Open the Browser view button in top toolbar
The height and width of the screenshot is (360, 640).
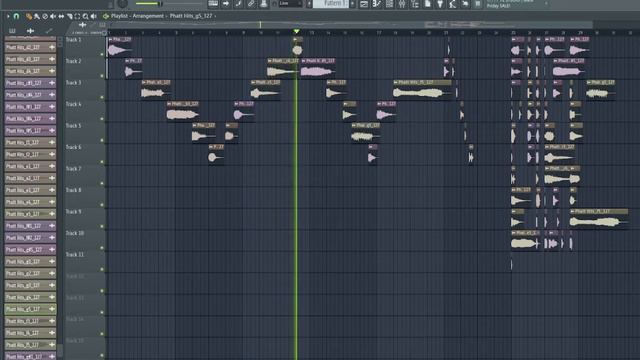pos(415,4)
